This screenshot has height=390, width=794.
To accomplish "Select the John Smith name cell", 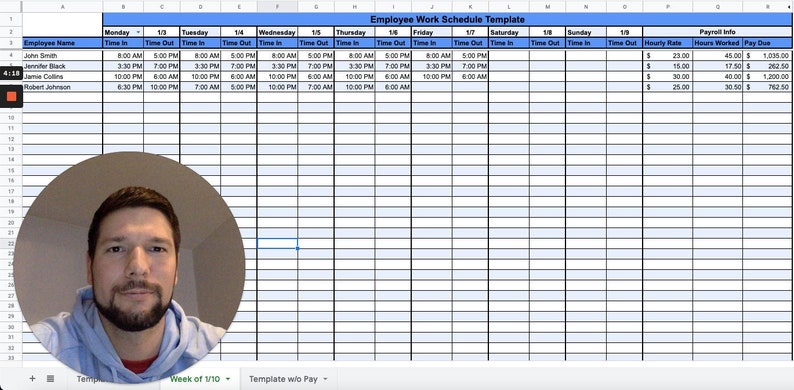I will (63, 56).
